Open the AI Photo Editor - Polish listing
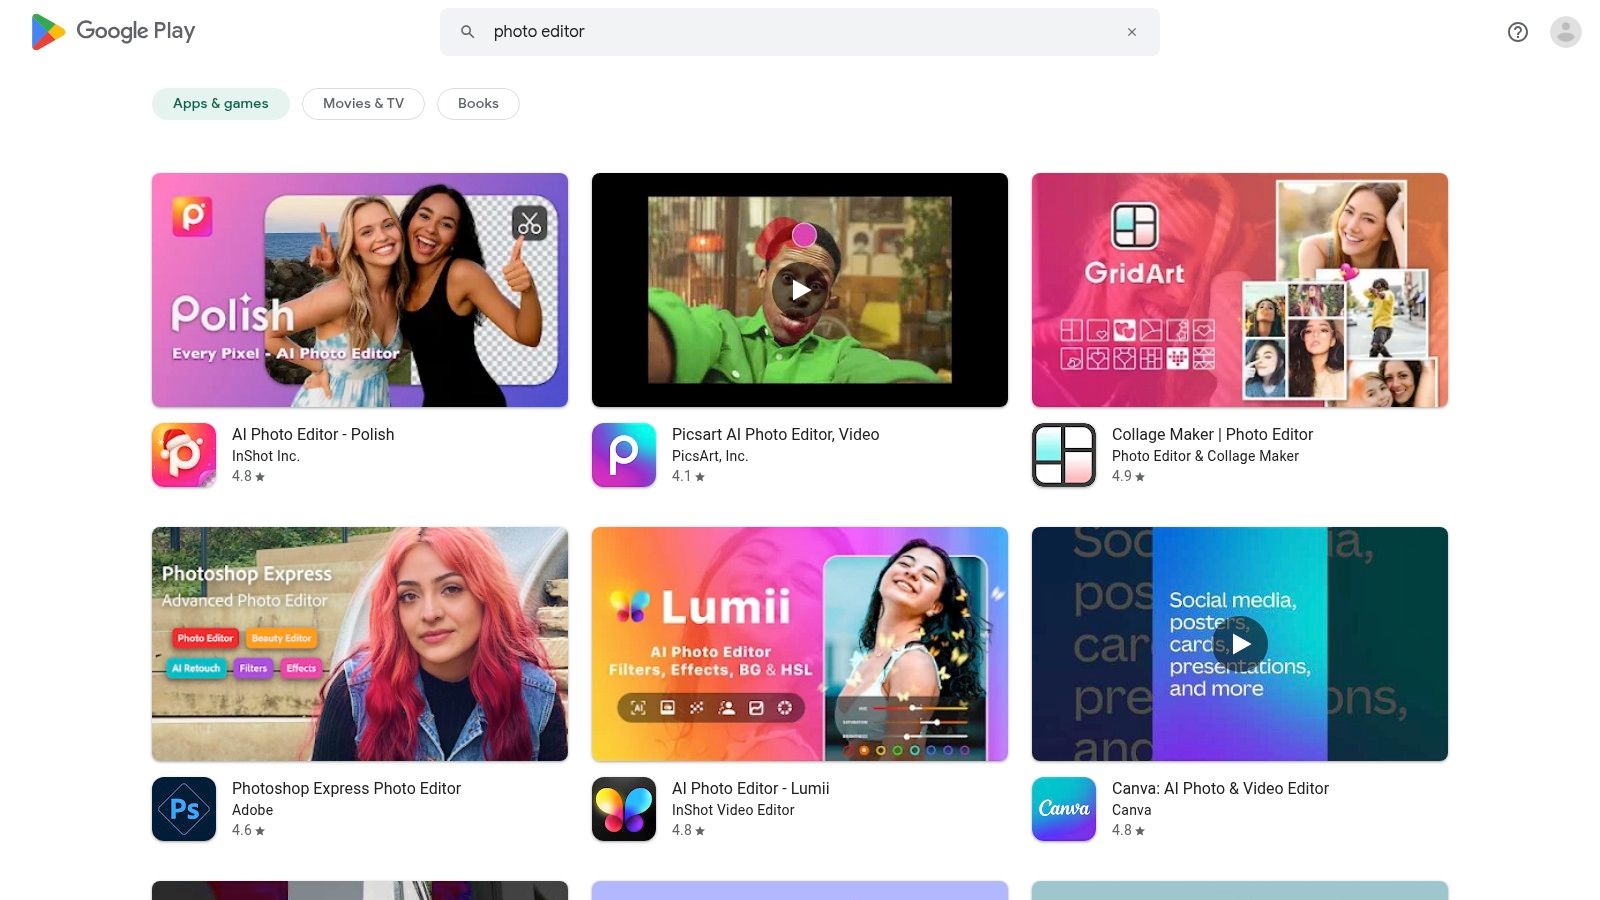Screen dimensions: 1600x900 (x=312, y=434)
